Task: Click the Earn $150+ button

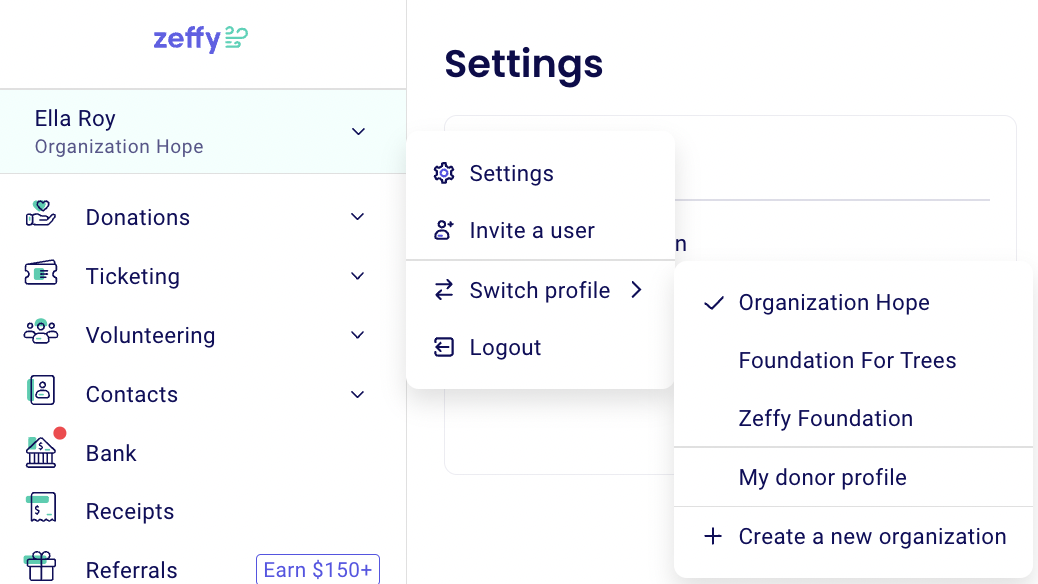Action: pyautogui.click(x=318, y=569)
